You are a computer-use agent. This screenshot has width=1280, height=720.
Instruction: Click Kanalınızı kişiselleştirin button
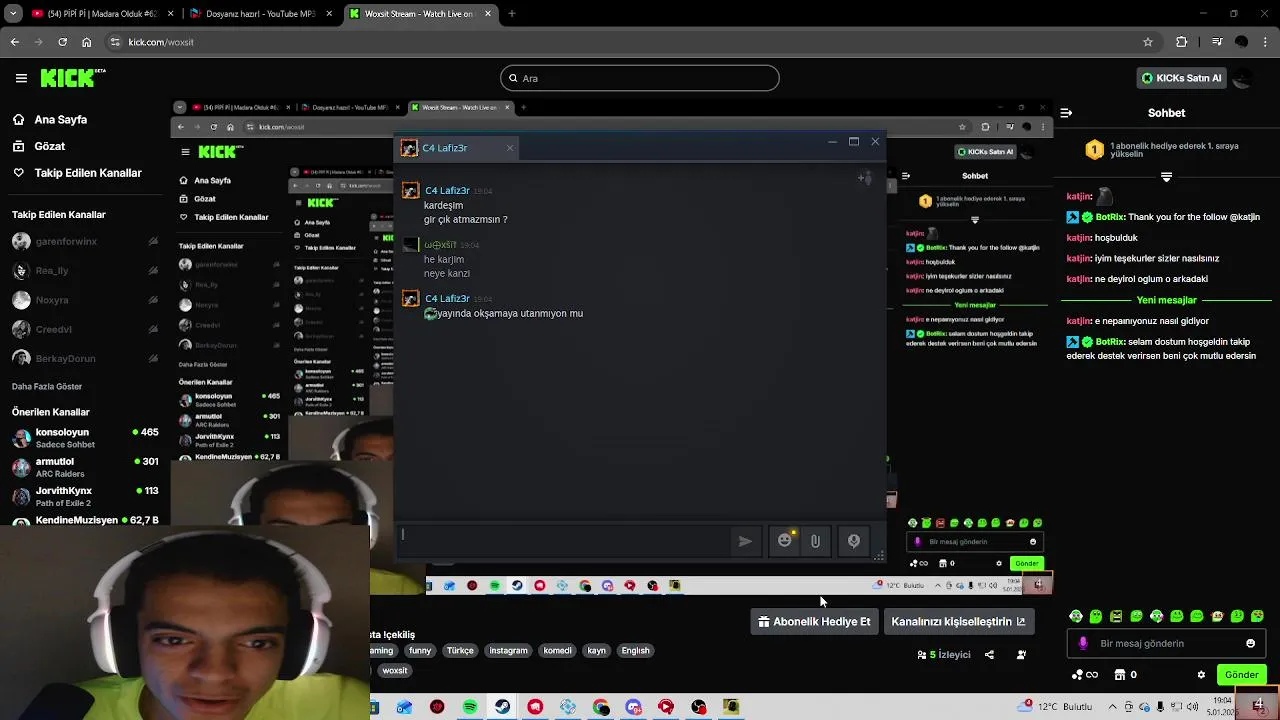(958, 621)
